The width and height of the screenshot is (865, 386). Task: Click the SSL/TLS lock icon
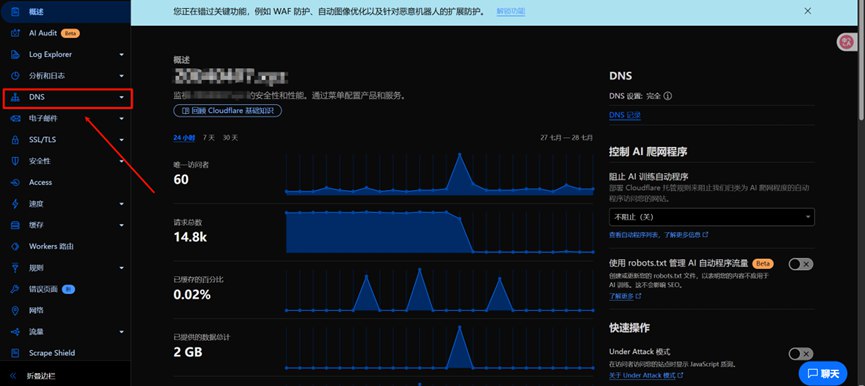[16, 140]
